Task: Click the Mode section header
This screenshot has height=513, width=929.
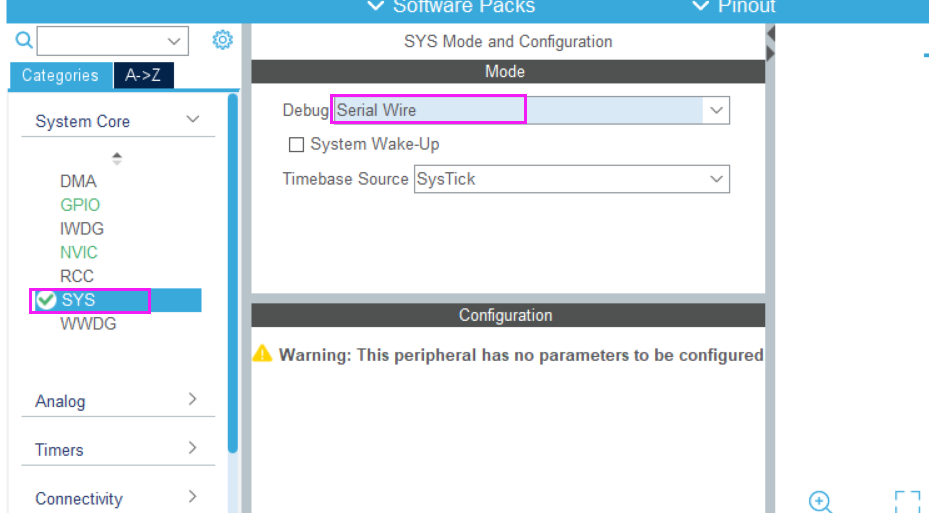Action: click(x=508, y=72)
